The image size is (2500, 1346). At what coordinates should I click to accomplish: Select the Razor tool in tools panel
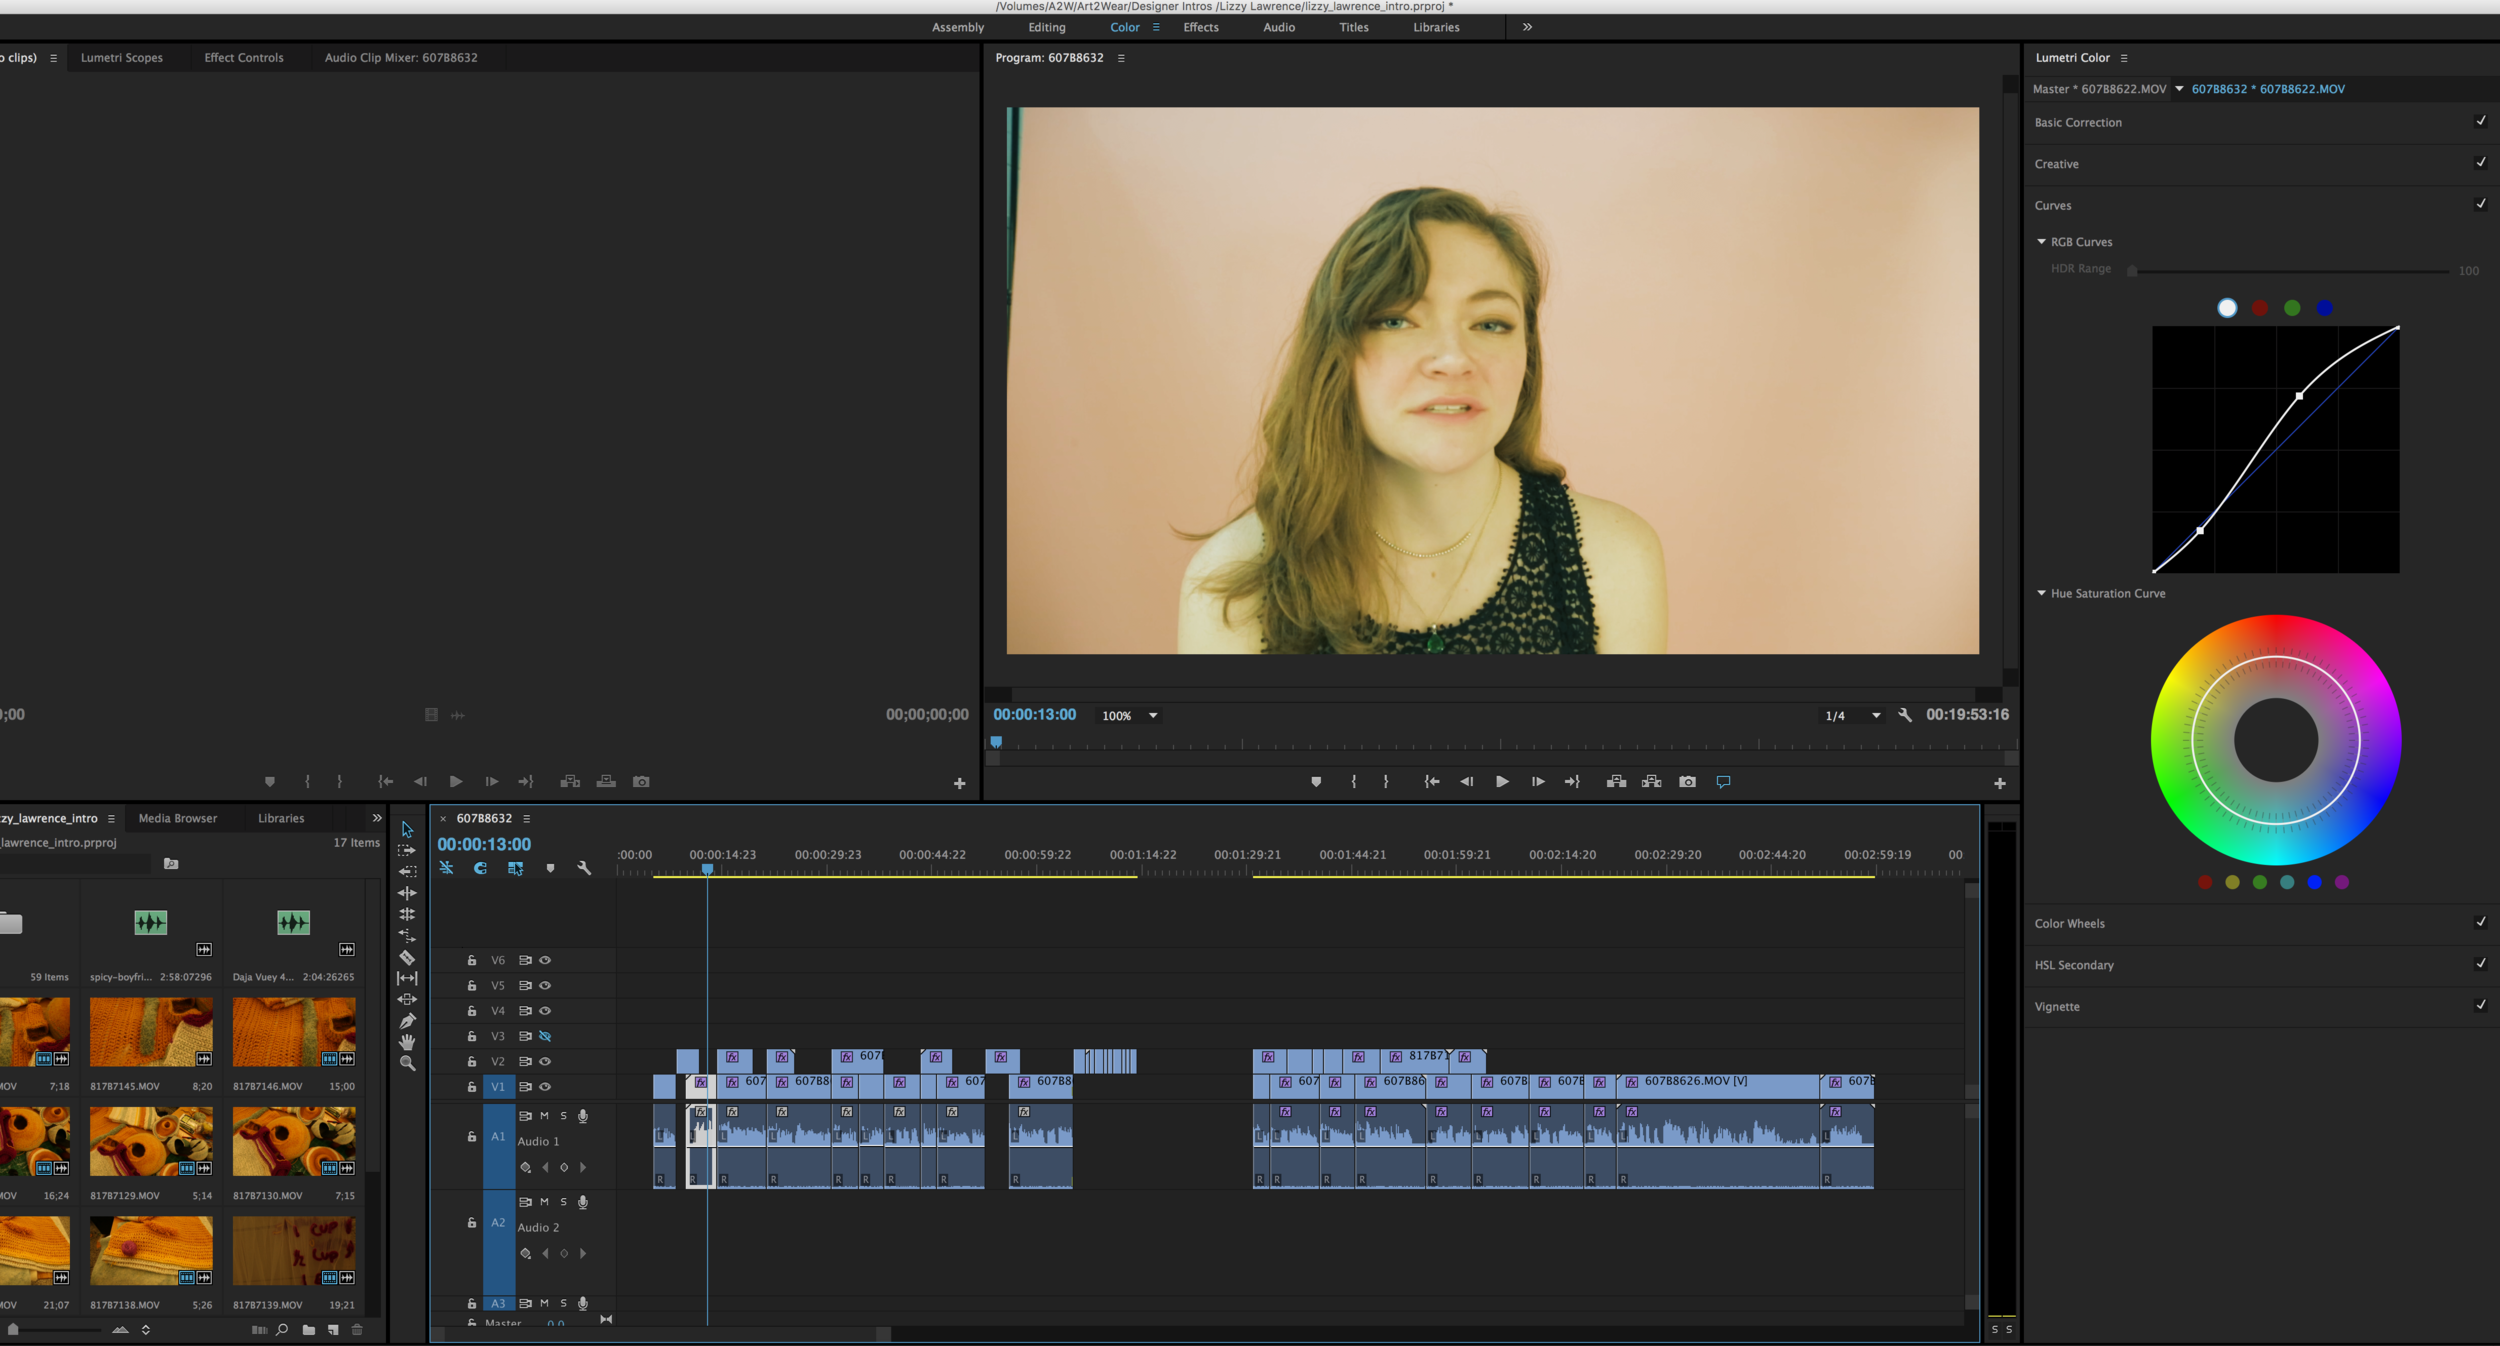(x=407, y=957)
